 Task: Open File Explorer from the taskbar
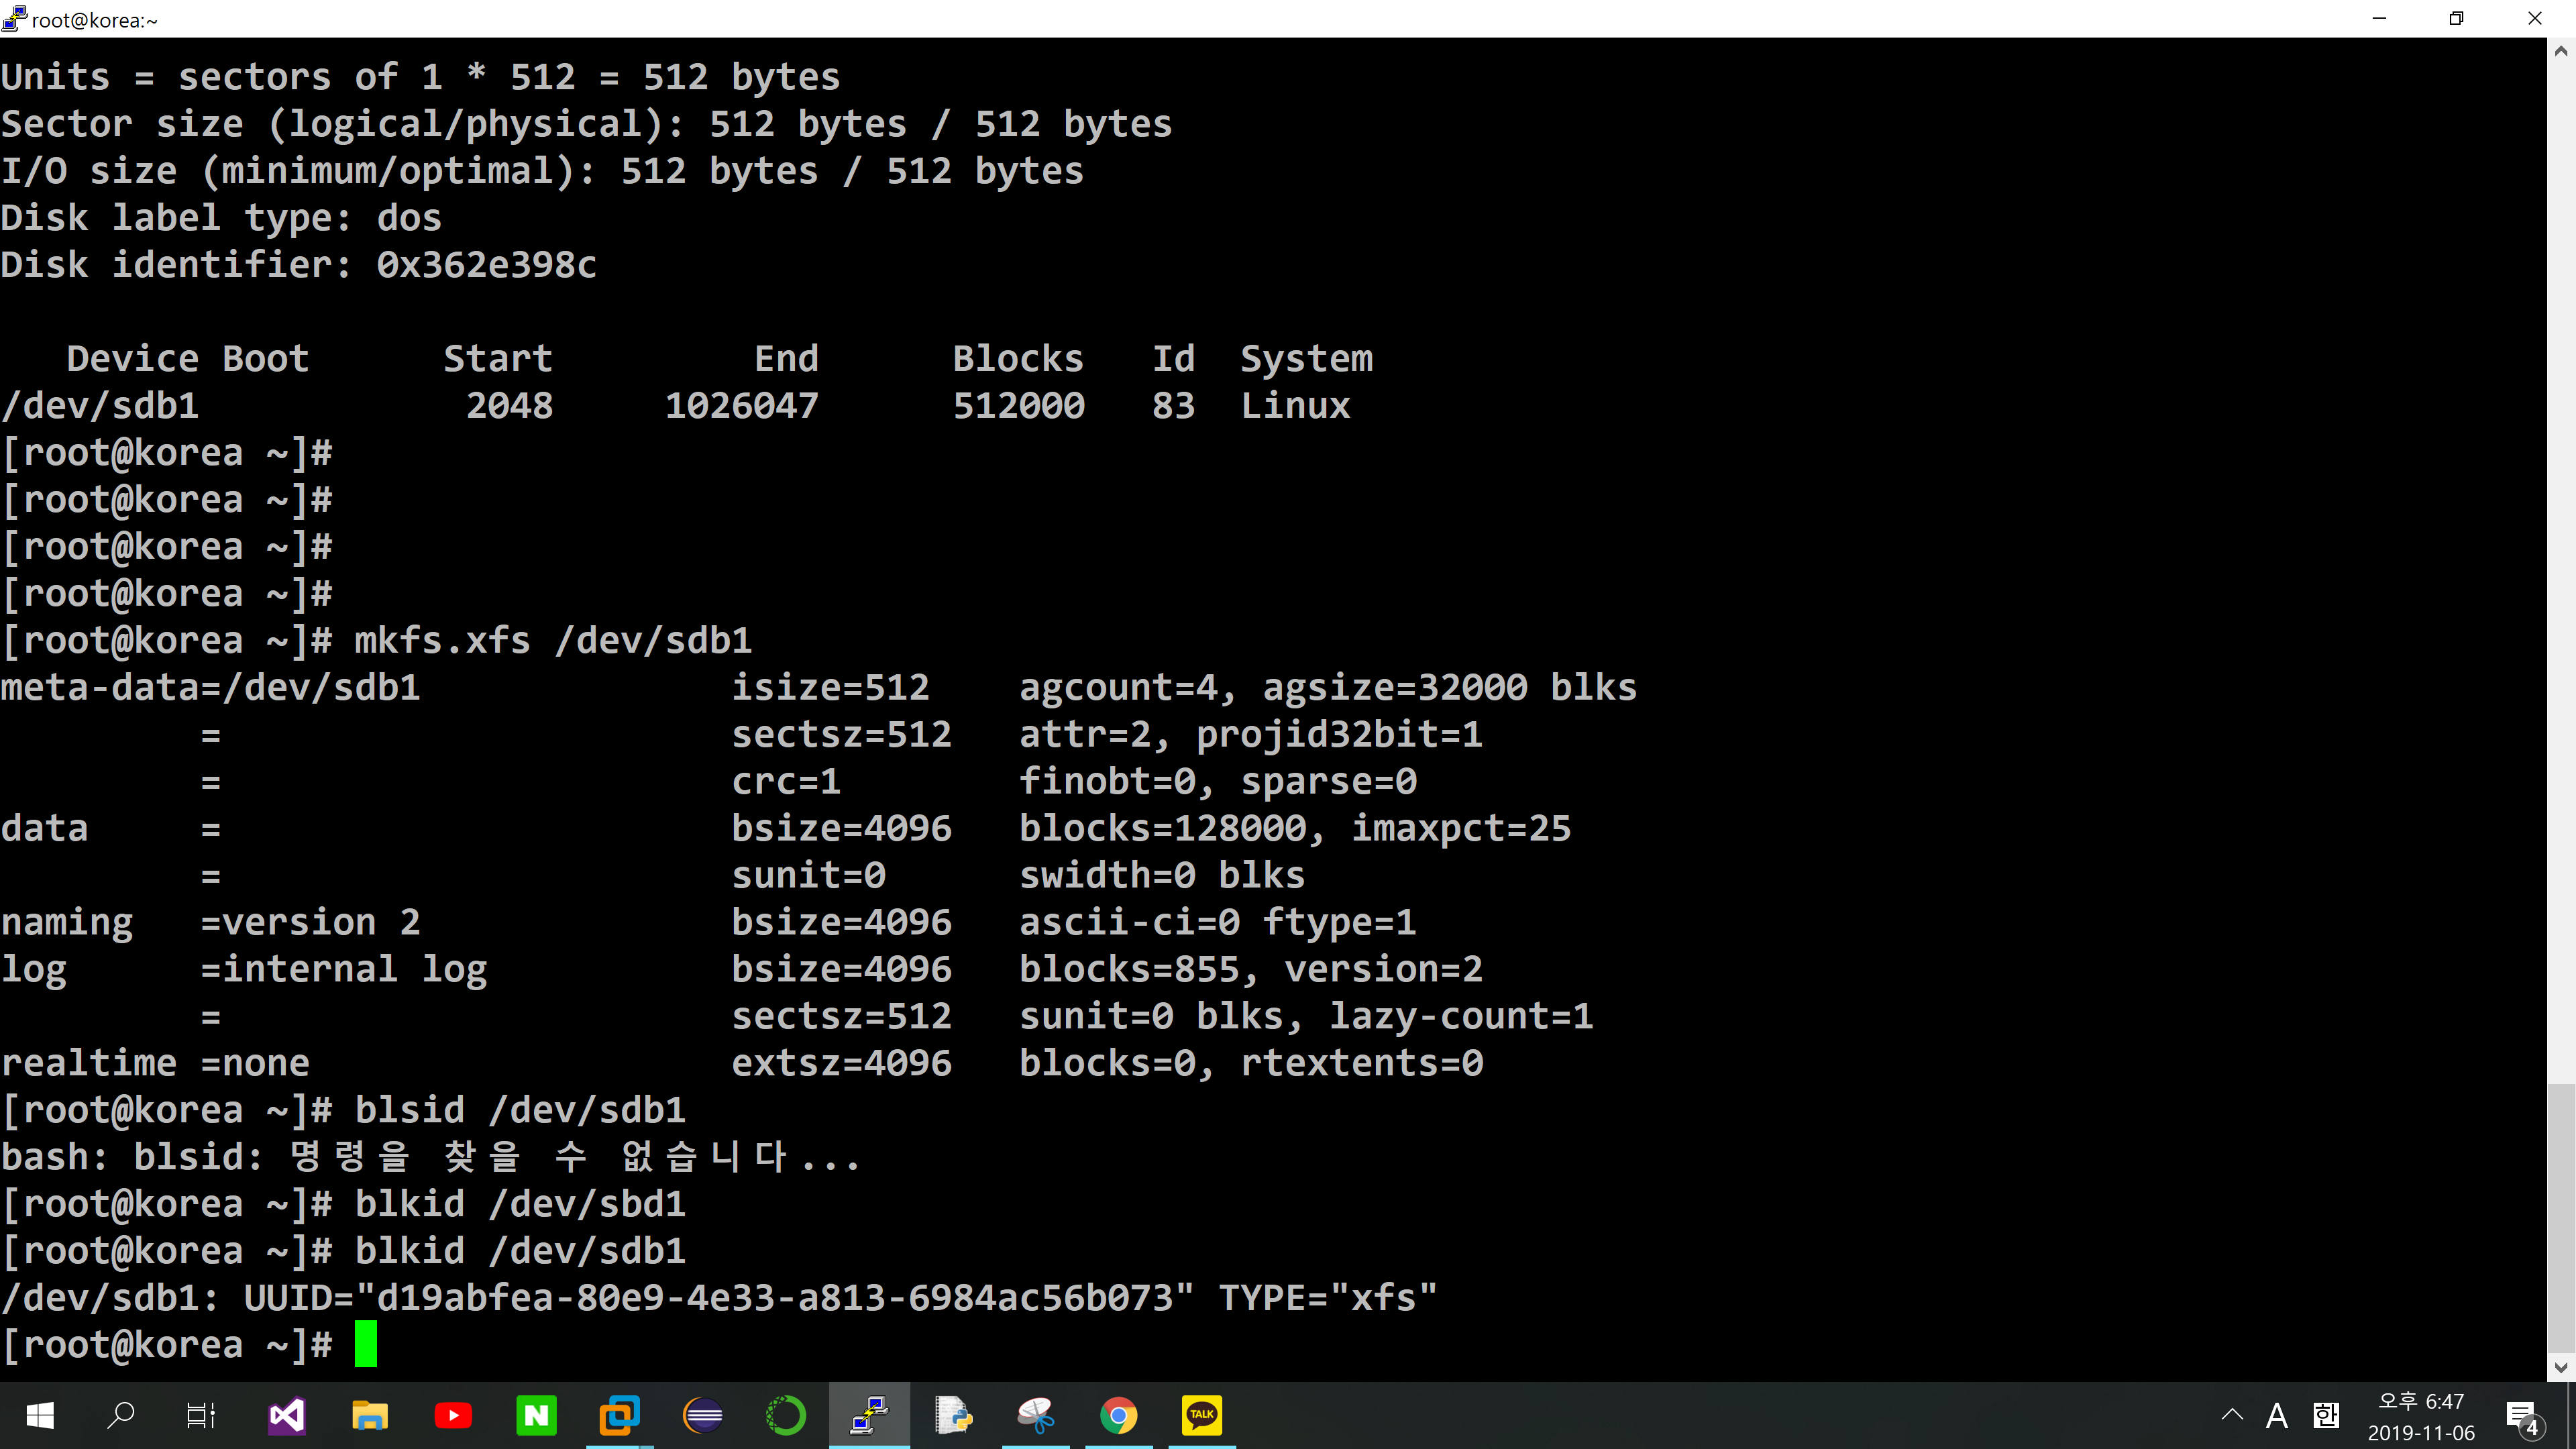370,1415
